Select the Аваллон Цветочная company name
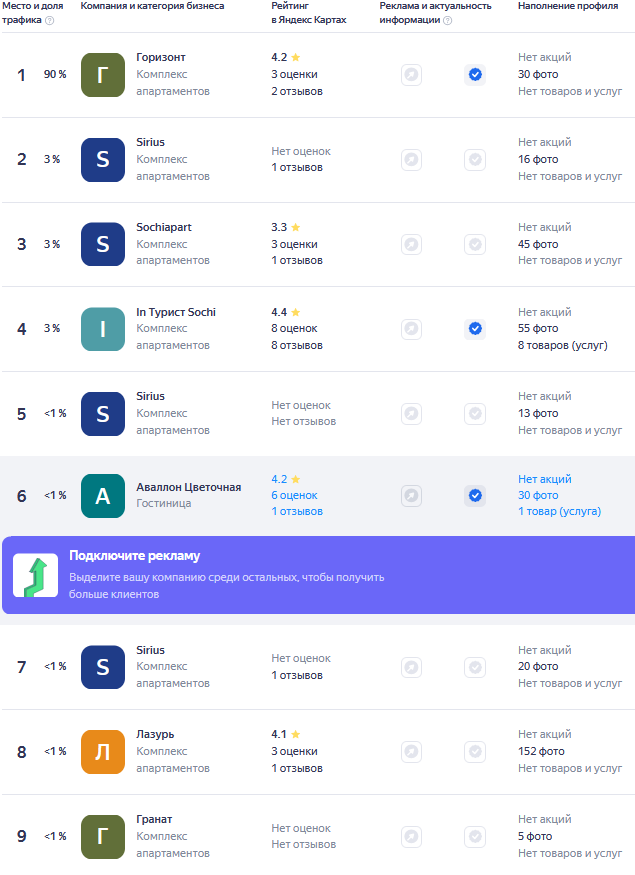Image resolution: width=635 pixels, height=875 pixels. click(x=189, y=487)
